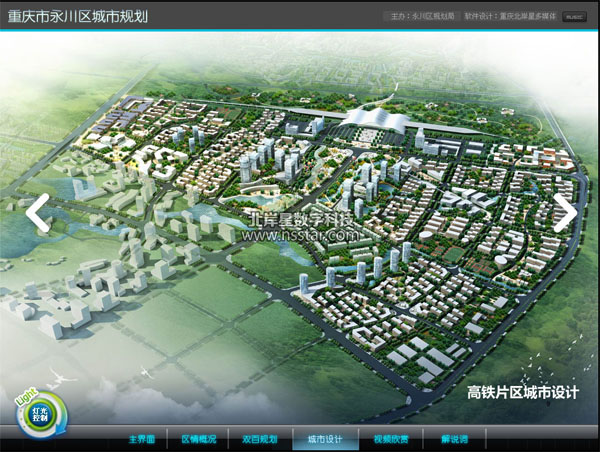
Task: Click the 软件设计：重庆北岸星多媒体 credit text
Action: [x=509, y=16]
